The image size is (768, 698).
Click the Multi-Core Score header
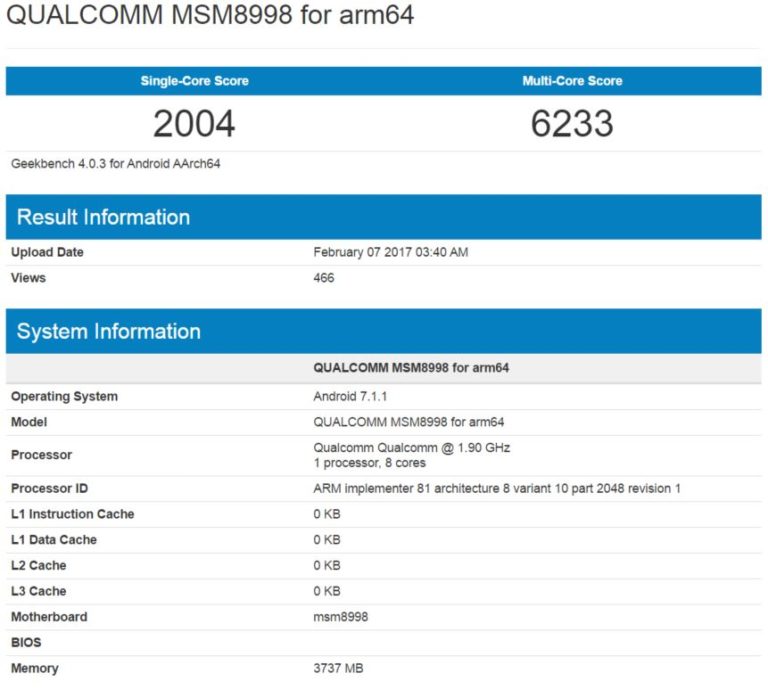(x=572, y=81)
